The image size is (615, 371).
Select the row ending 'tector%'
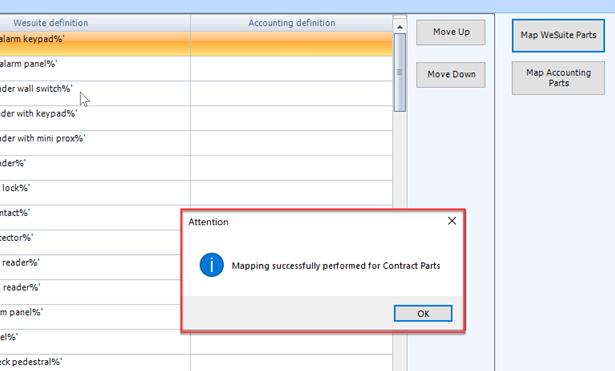click(x=90, y=242)
